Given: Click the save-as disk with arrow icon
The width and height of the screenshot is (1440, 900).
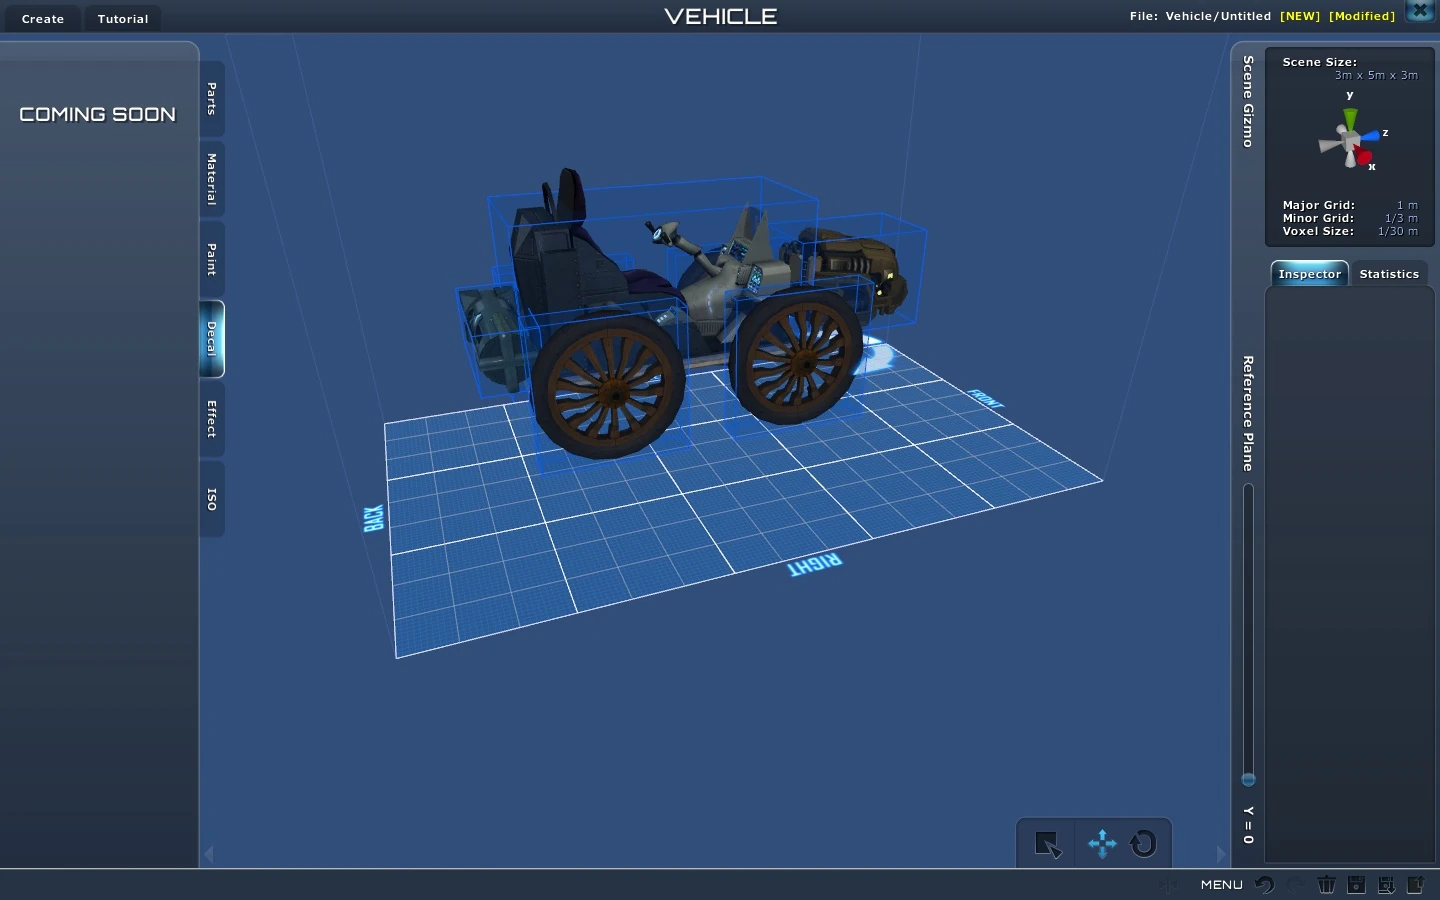Looking at the screenshot, I should point(1386,885).
